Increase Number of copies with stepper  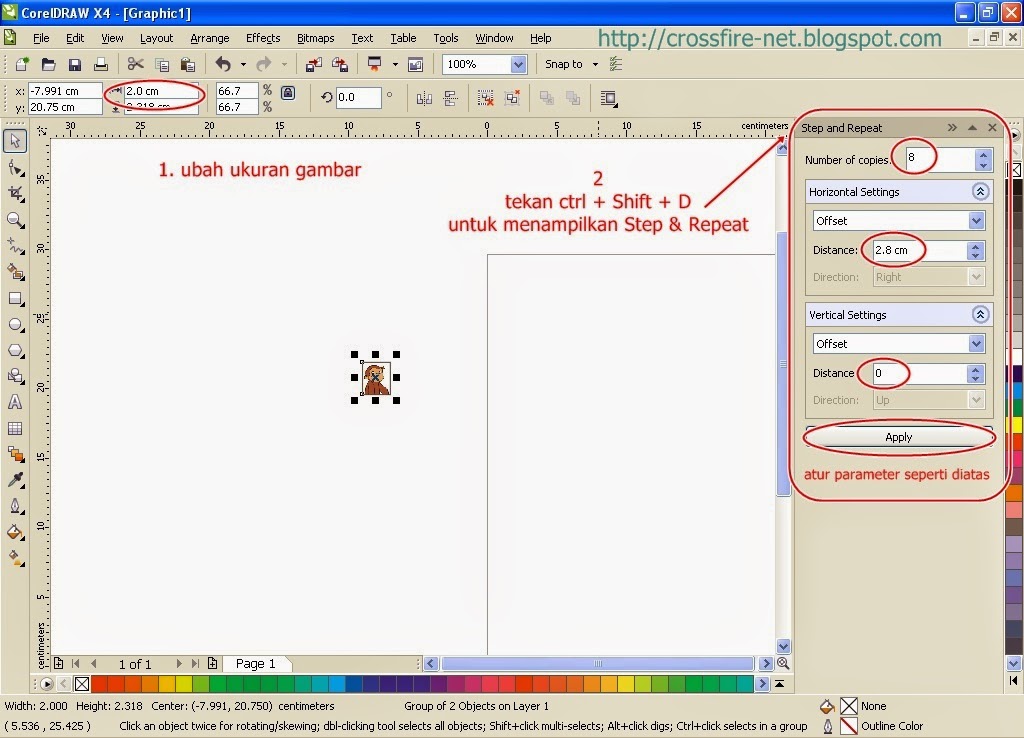984,155
